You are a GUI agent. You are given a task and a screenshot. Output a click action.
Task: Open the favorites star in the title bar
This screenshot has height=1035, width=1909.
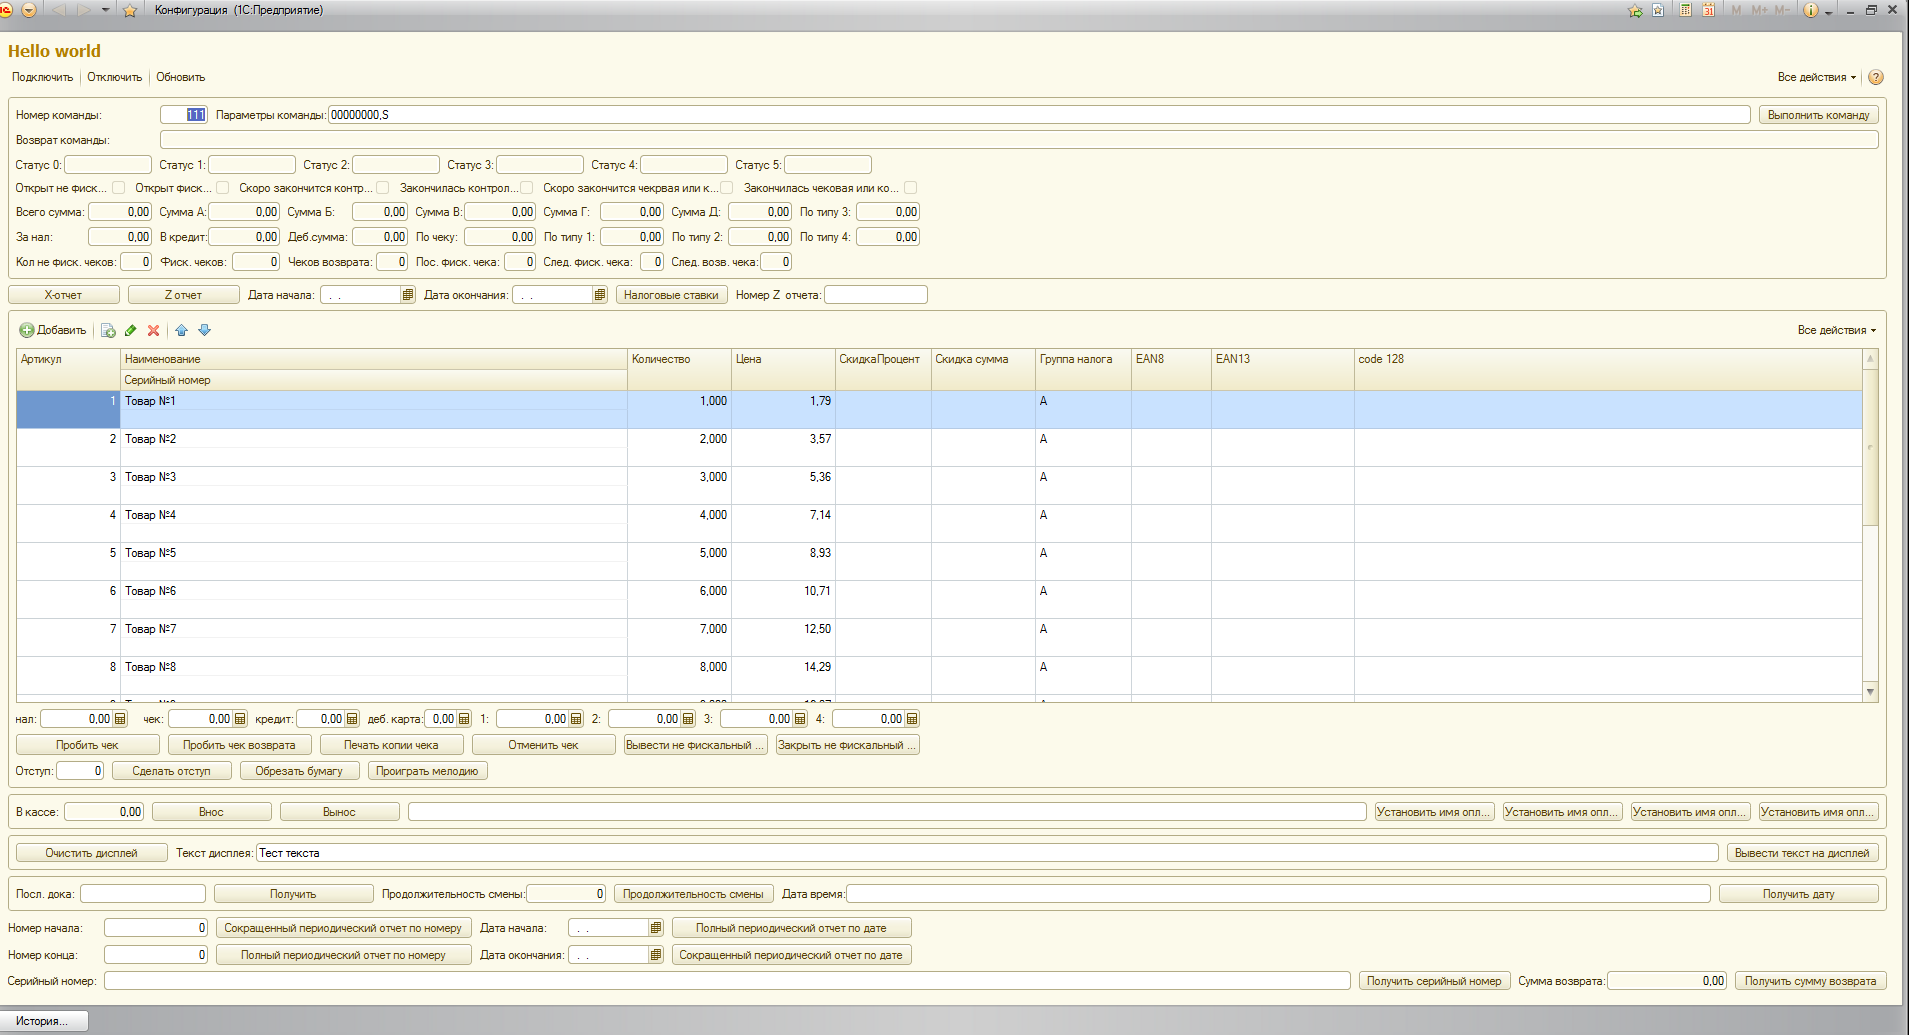(x=129, y=10)
